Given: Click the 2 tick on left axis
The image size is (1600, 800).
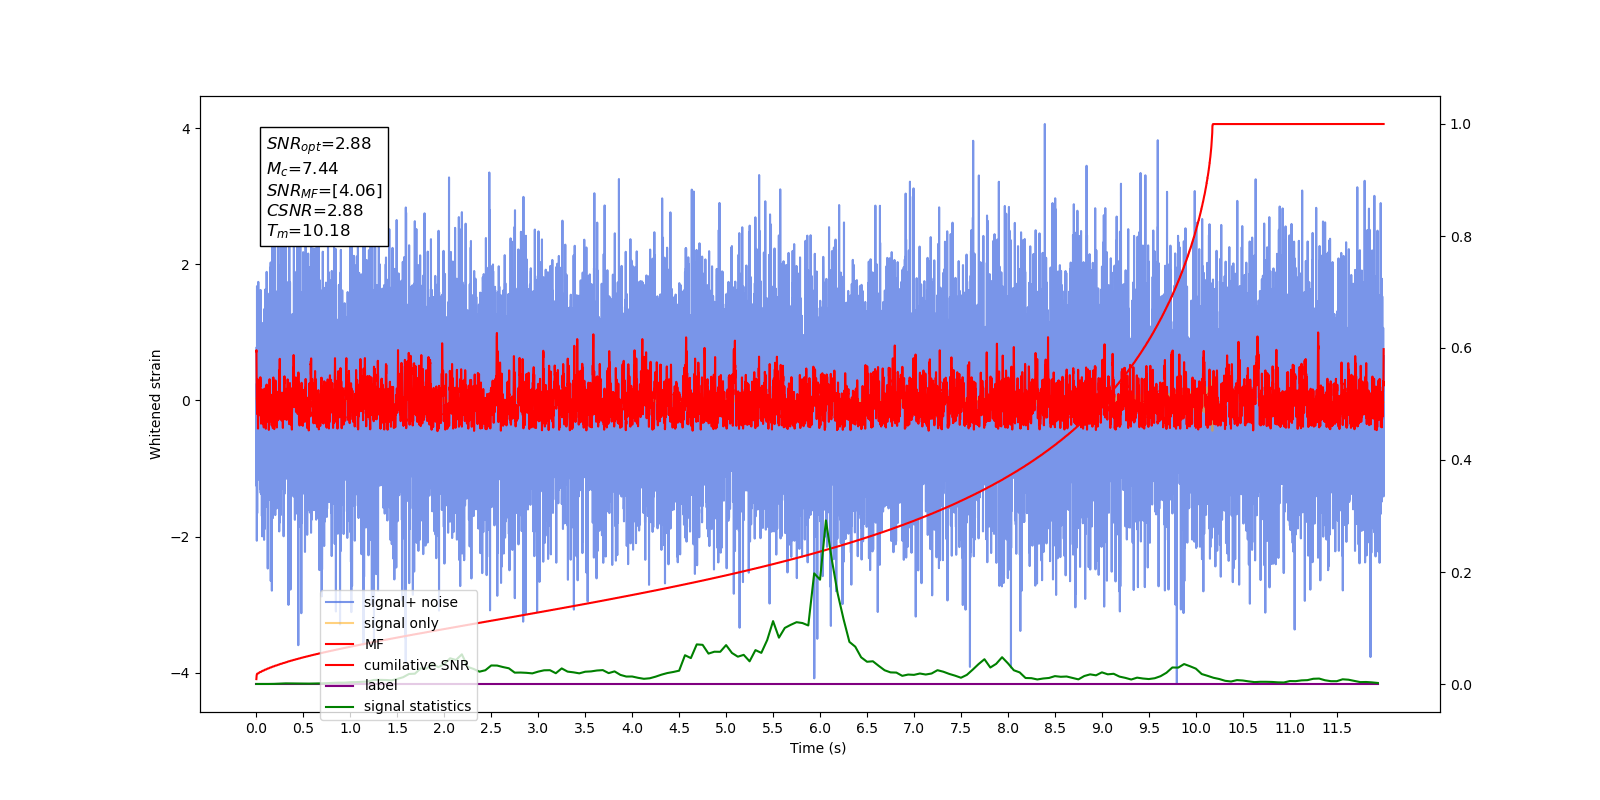Looking at the screenshot, I should coord(186,265).
